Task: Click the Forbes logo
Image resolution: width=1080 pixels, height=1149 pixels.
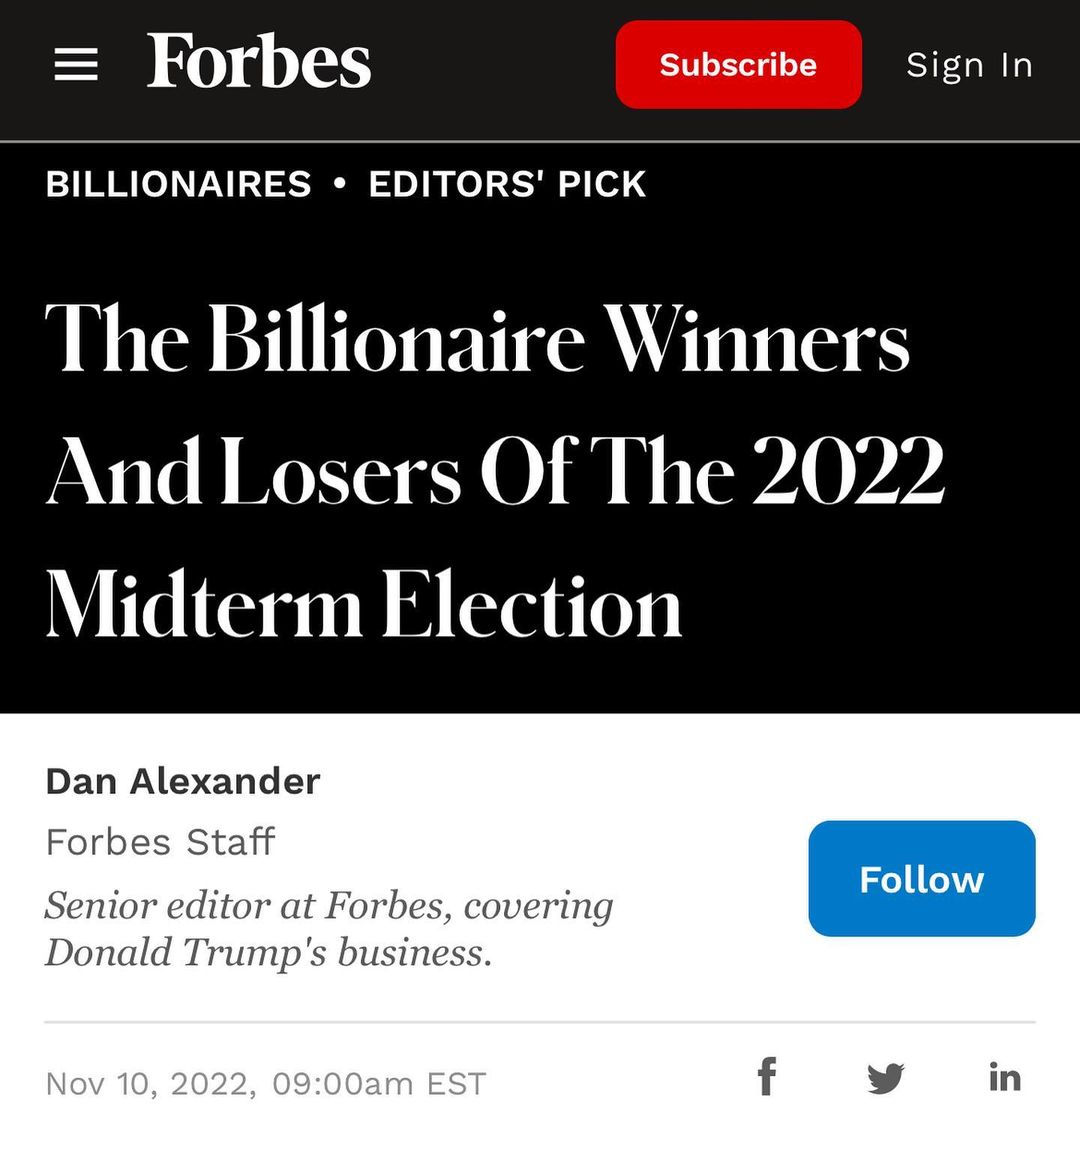Action: 259,62
